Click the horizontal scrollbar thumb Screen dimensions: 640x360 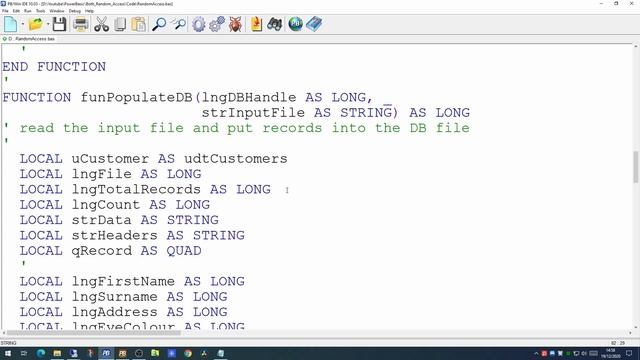pyautogui.click(x=94, y=333)
